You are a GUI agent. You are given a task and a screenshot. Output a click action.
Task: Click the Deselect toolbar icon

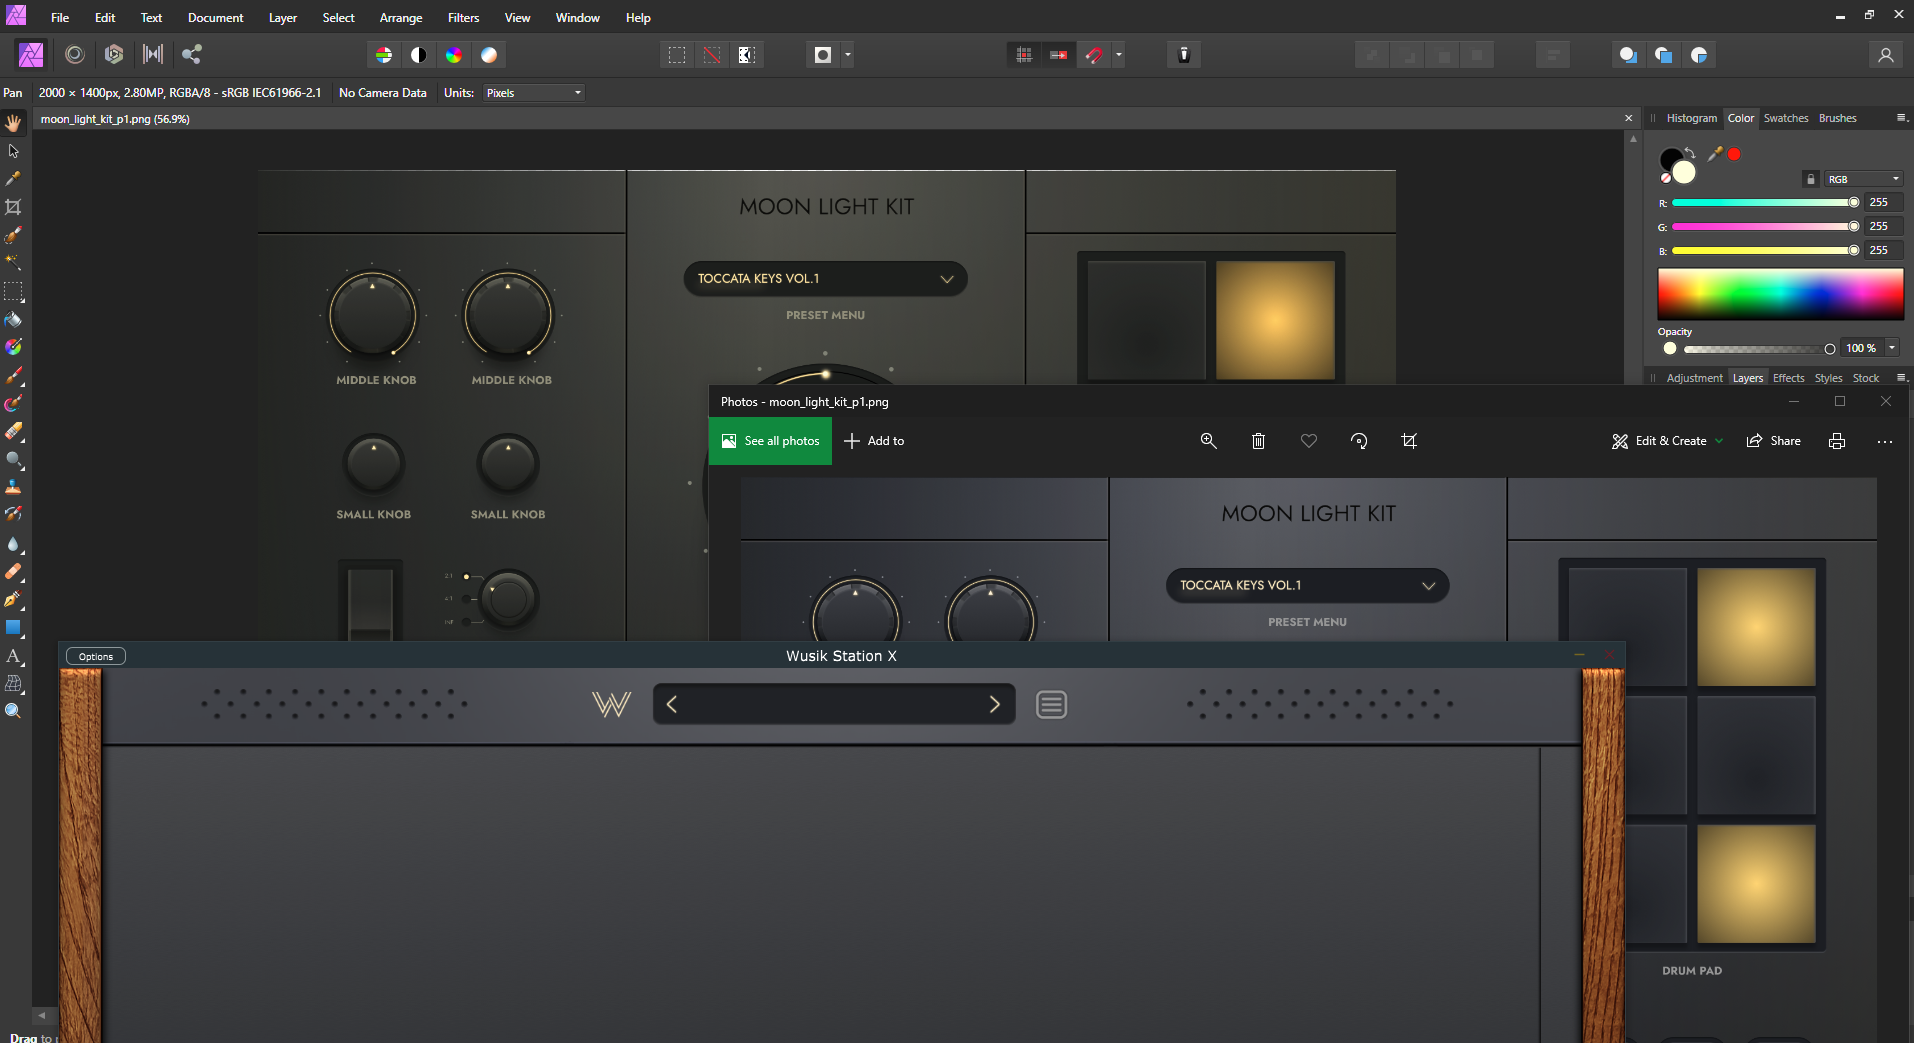coord(712,55)
